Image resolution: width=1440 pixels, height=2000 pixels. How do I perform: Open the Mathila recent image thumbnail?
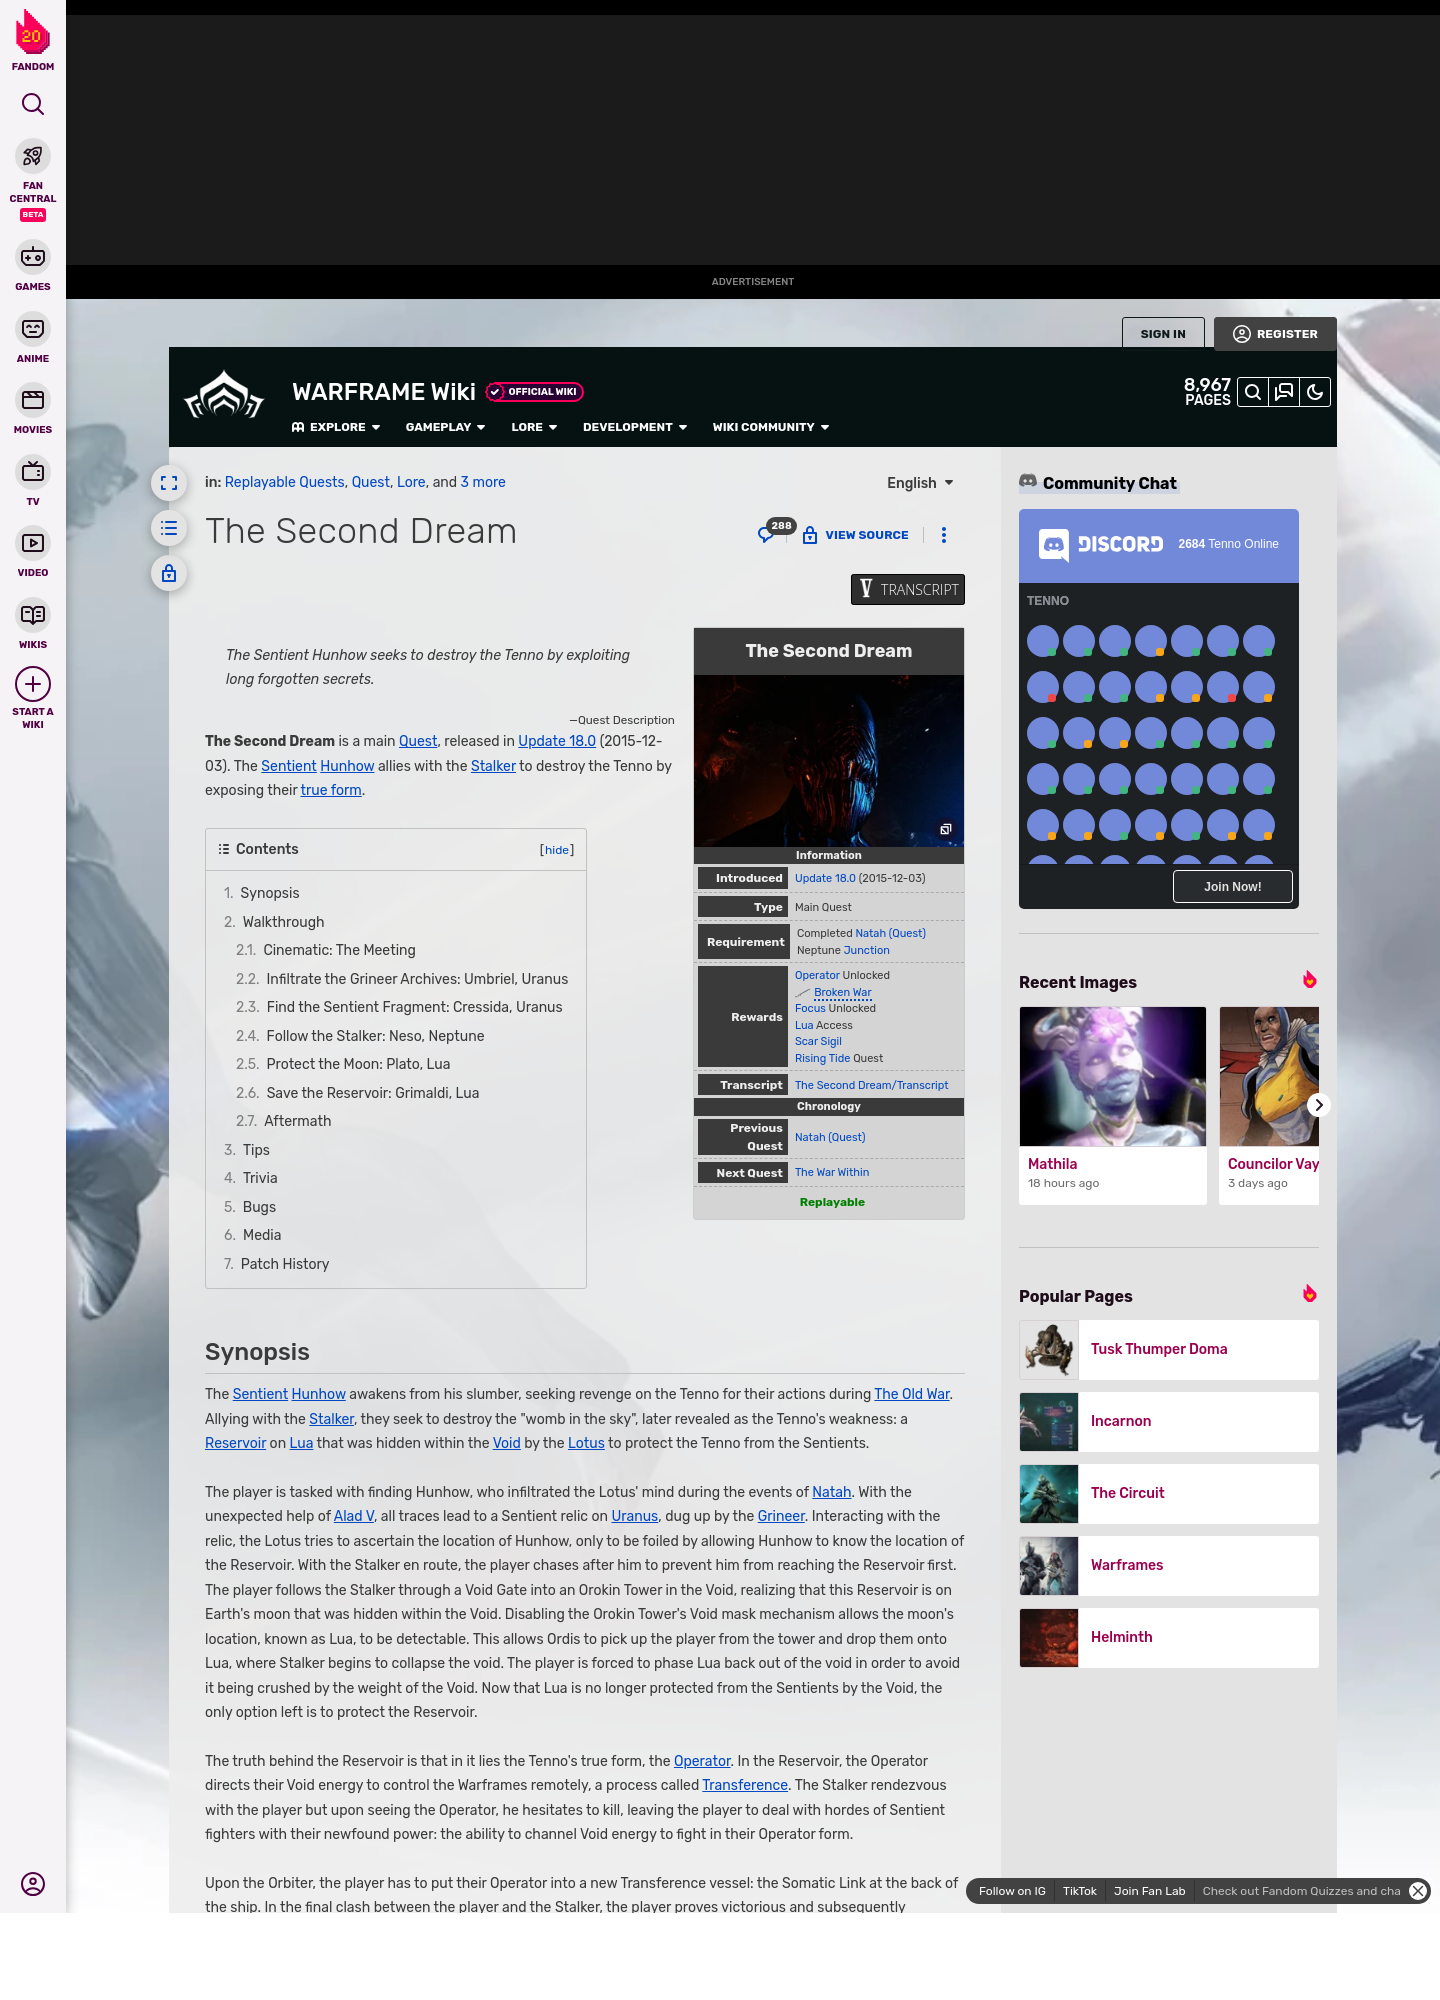[x=1113, y=1076]
